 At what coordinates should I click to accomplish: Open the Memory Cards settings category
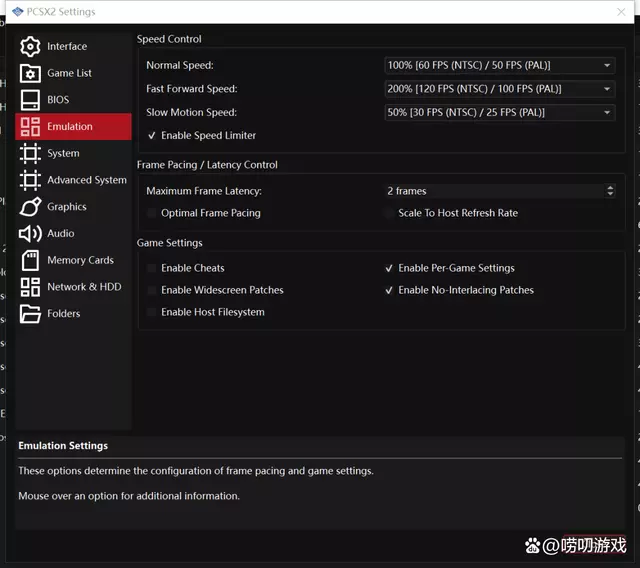(73, 260)
